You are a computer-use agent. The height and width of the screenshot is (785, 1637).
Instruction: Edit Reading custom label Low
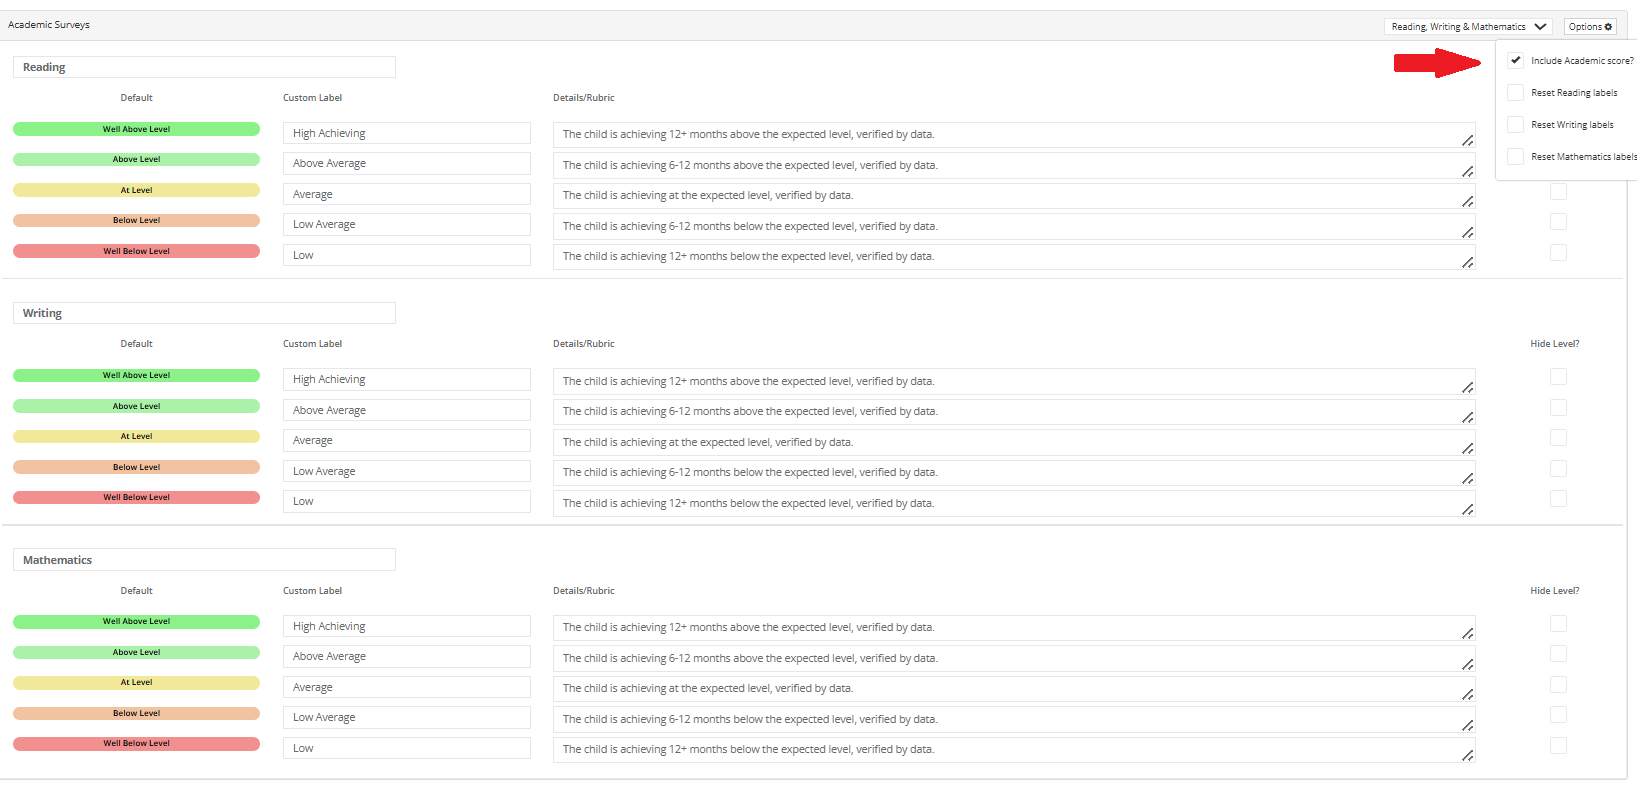click(406, 255)
